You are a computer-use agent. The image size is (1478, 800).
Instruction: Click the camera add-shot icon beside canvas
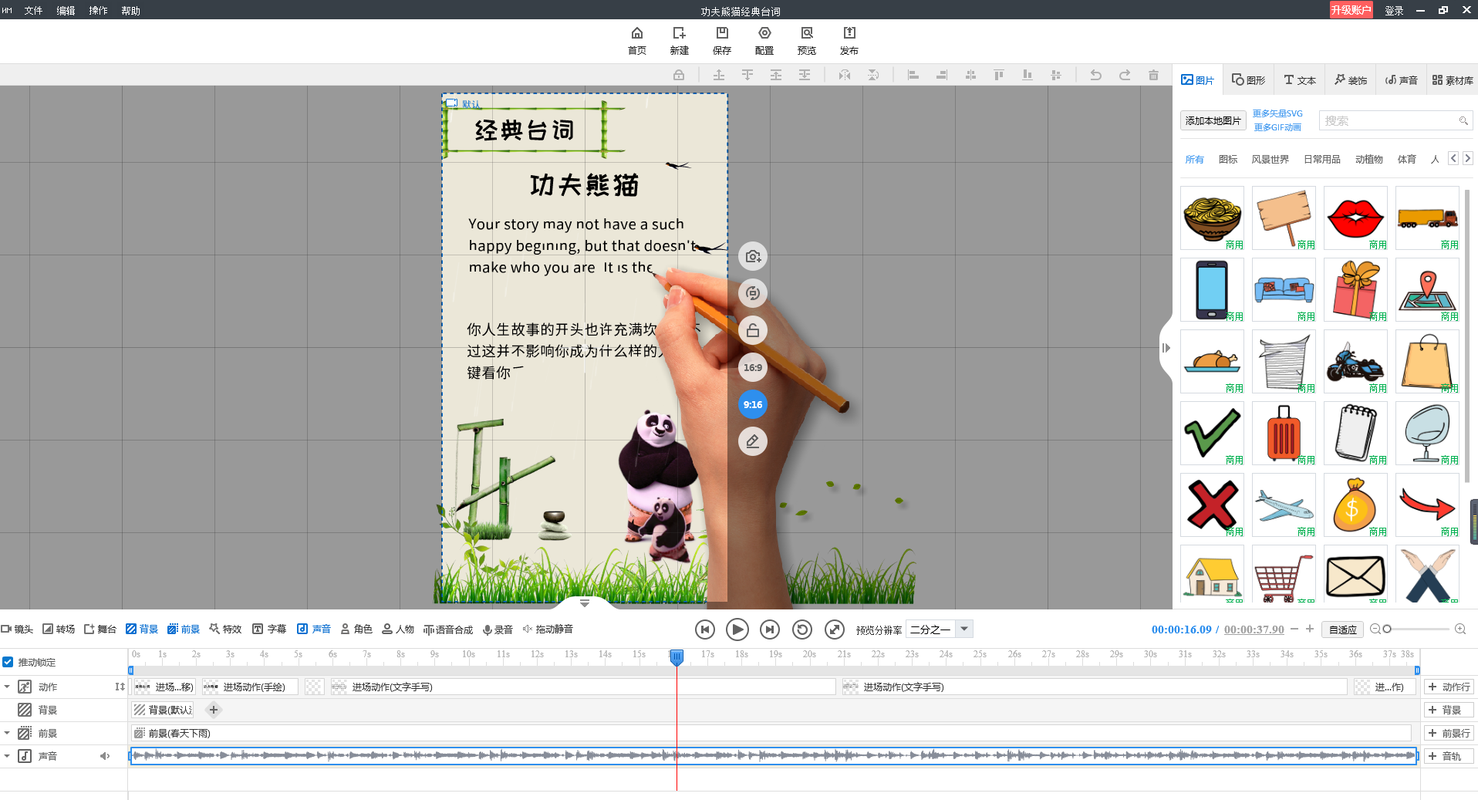(753, 256)
